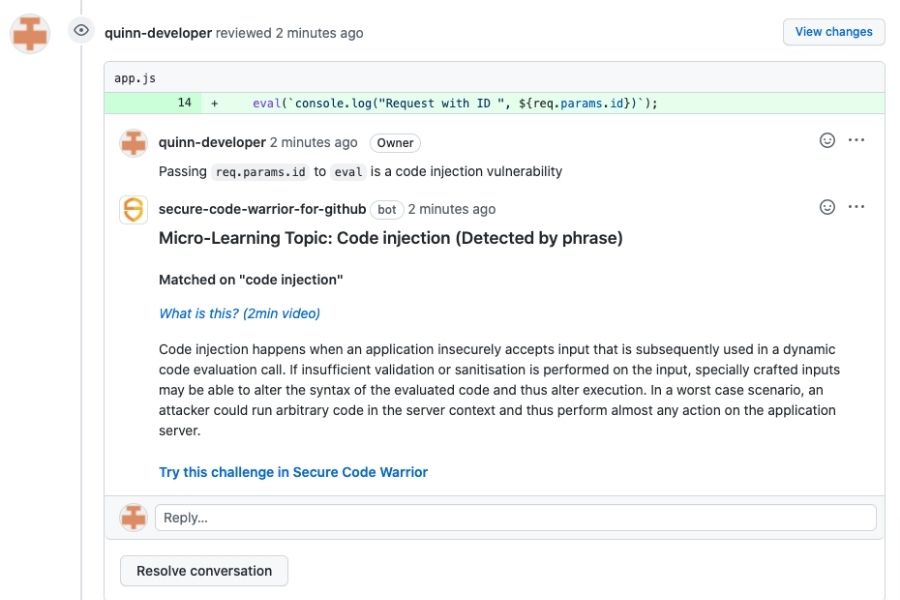Open the options menu on the bot comment
The width and height of the screenshot is (900, 600).
click(856, 207)
